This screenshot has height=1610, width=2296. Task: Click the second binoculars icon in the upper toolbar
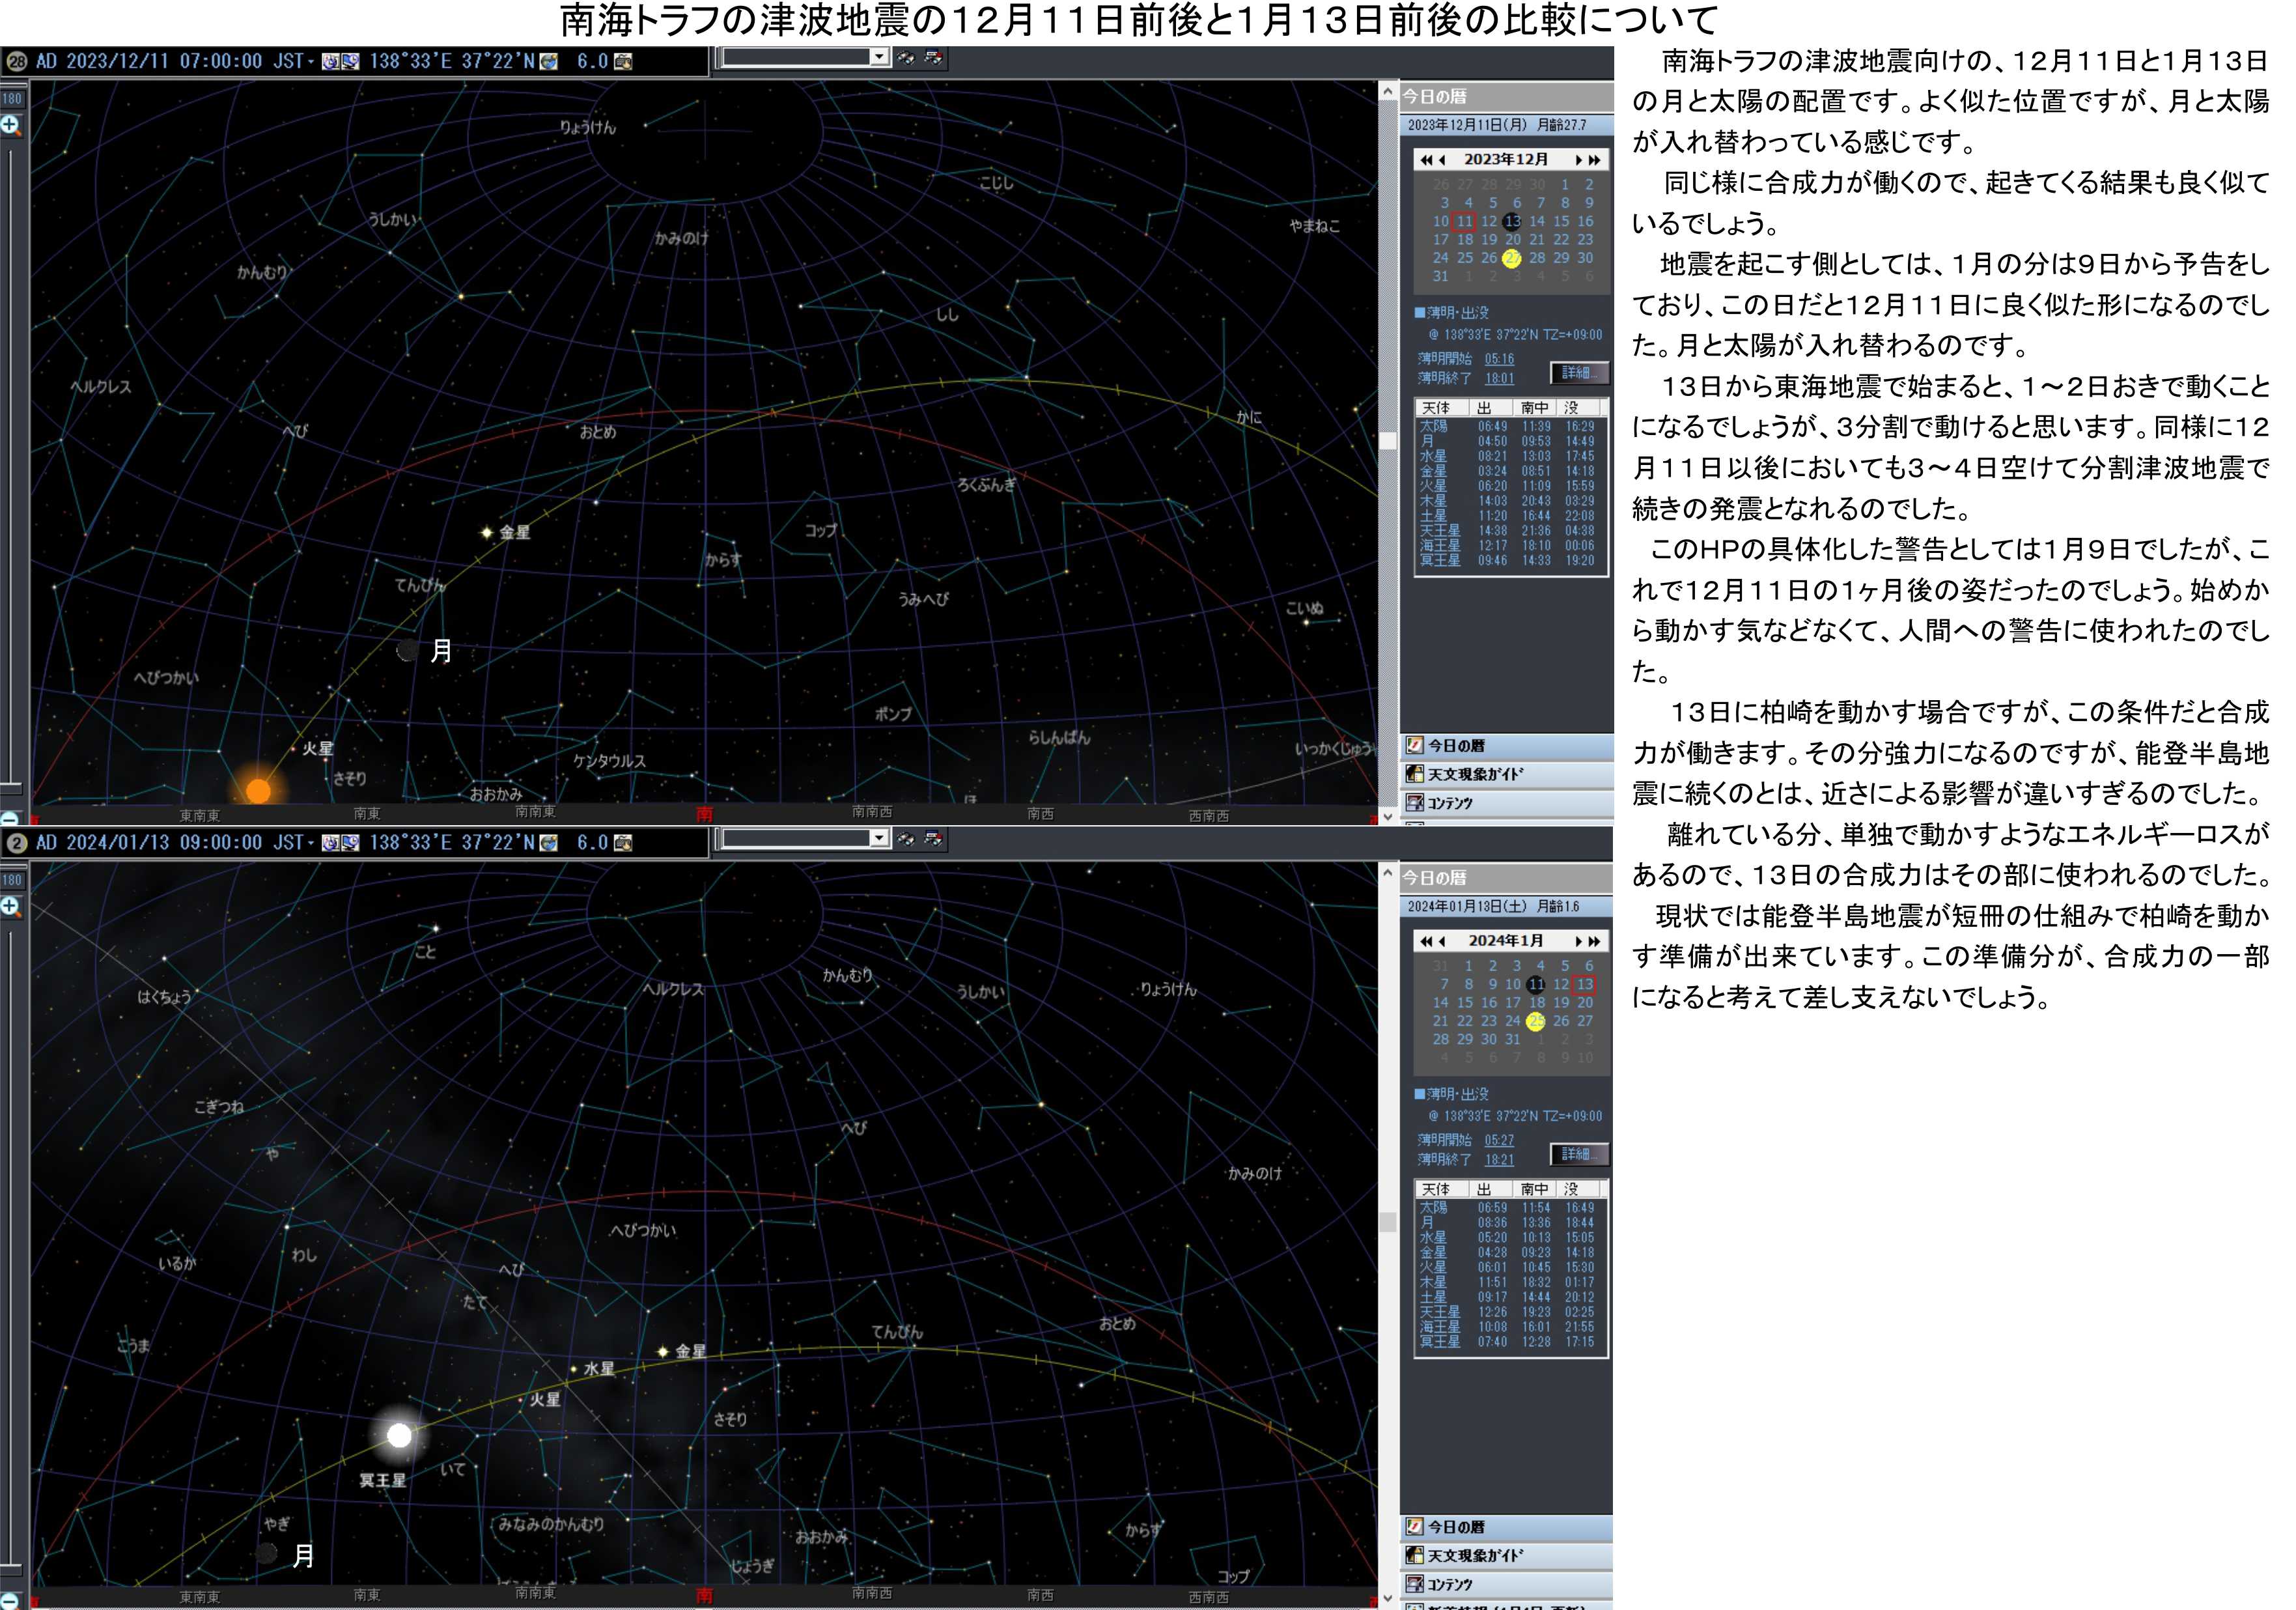coord(933,58)
